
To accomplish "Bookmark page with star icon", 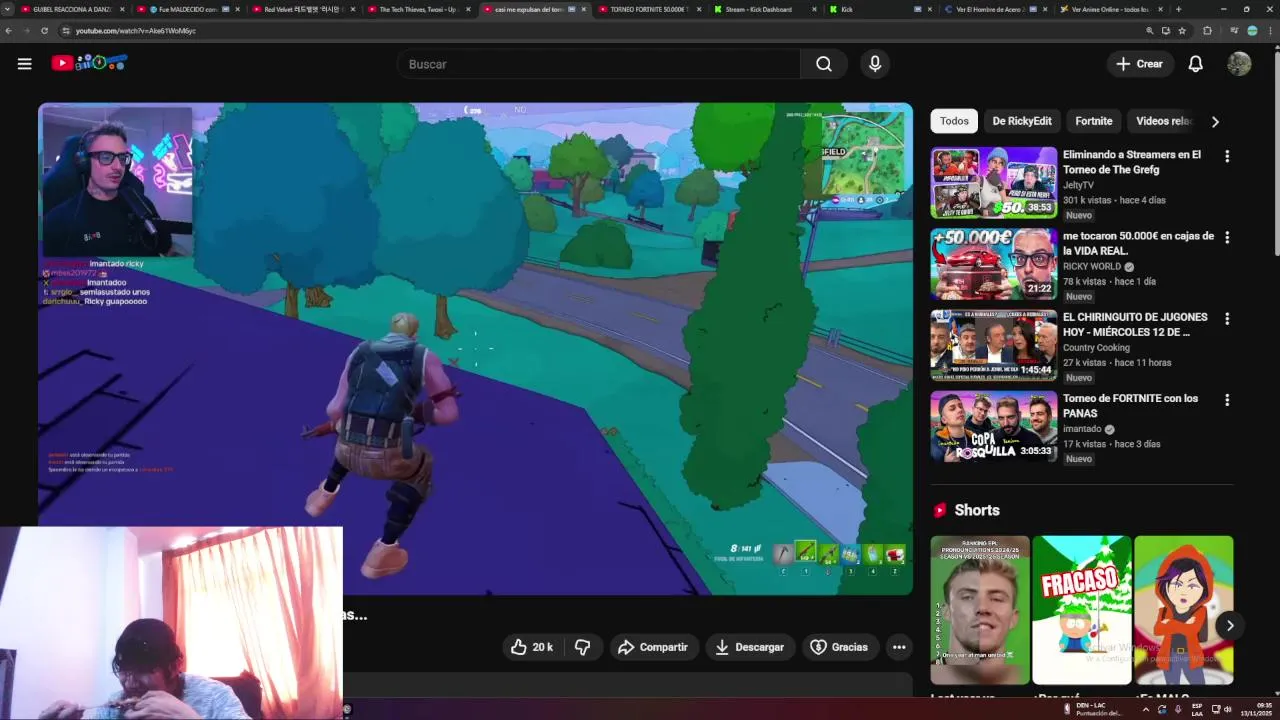I will click(x=1182, y=31).
